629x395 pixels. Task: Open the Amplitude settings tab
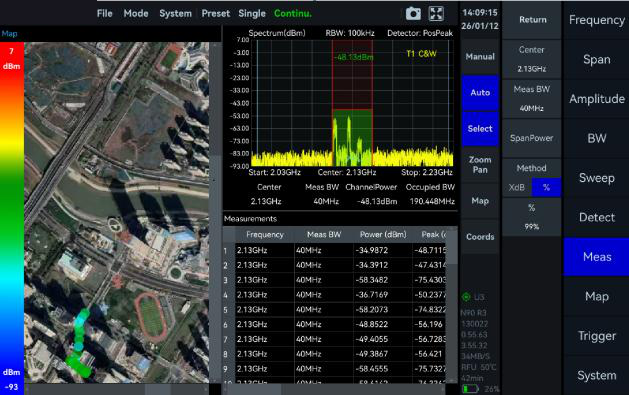coord(597,99)
